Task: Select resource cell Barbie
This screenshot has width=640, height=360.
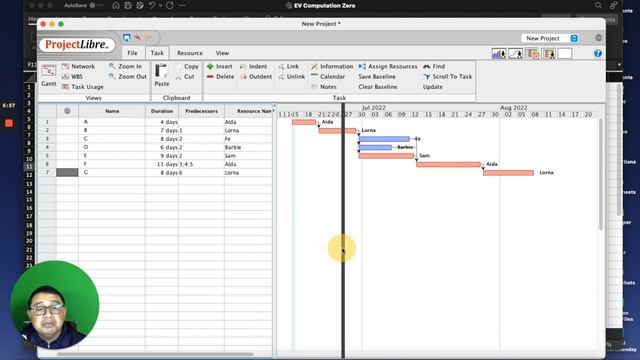Action: click(248, 147)
